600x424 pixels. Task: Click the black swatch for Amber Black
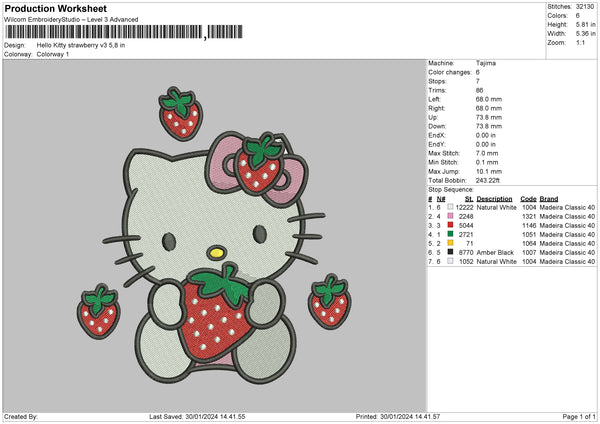(450, 252)
